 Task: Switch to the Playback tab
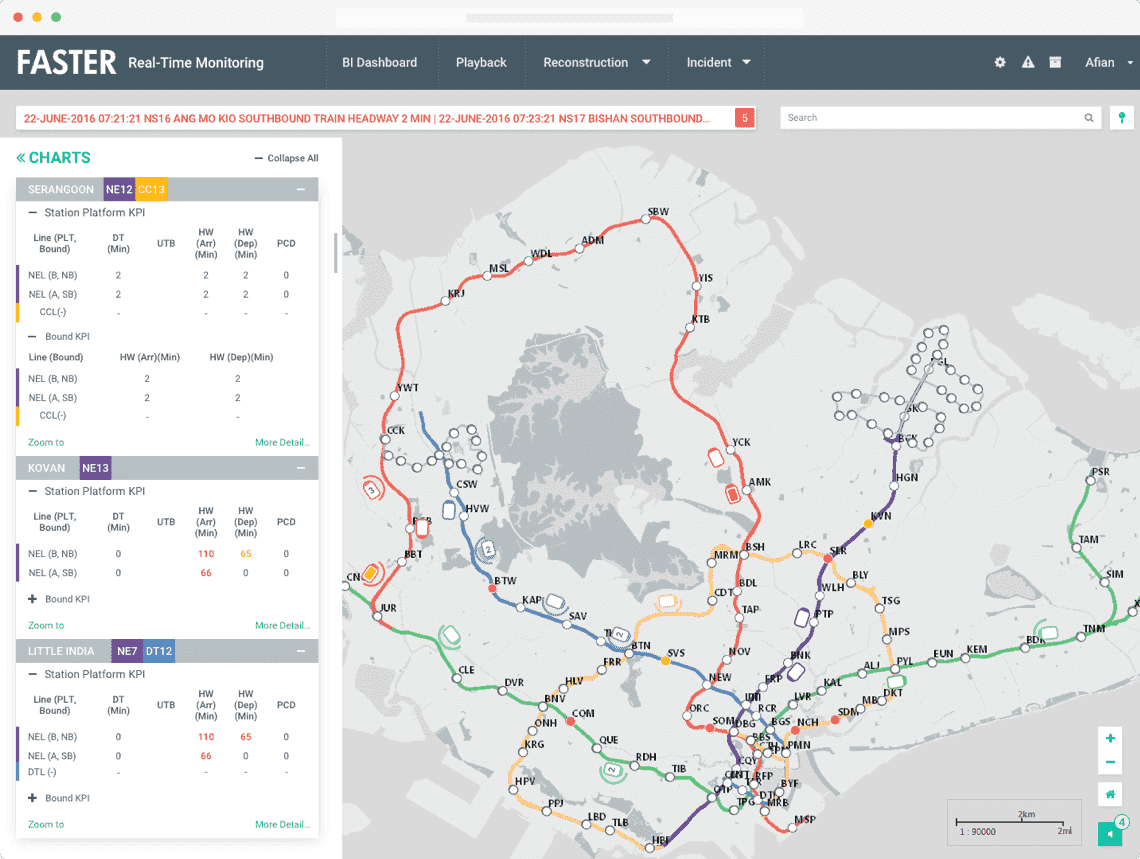(x=481, y=62)
